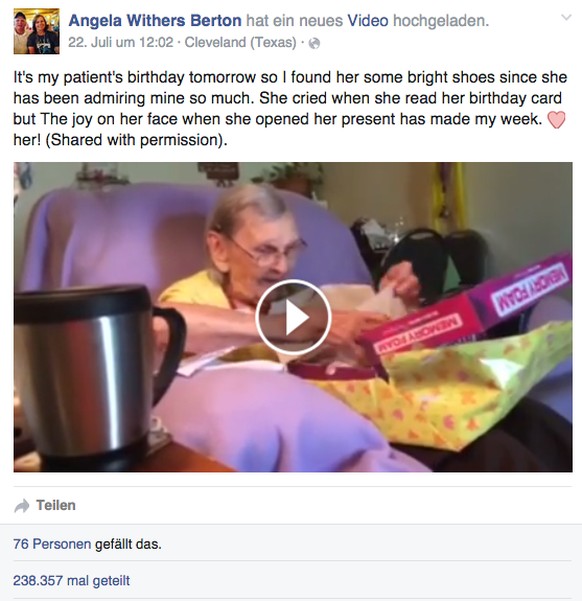This screenshot has height=601, width=582.
Task: Open the Video link in post header
Action: pos(368,20)
